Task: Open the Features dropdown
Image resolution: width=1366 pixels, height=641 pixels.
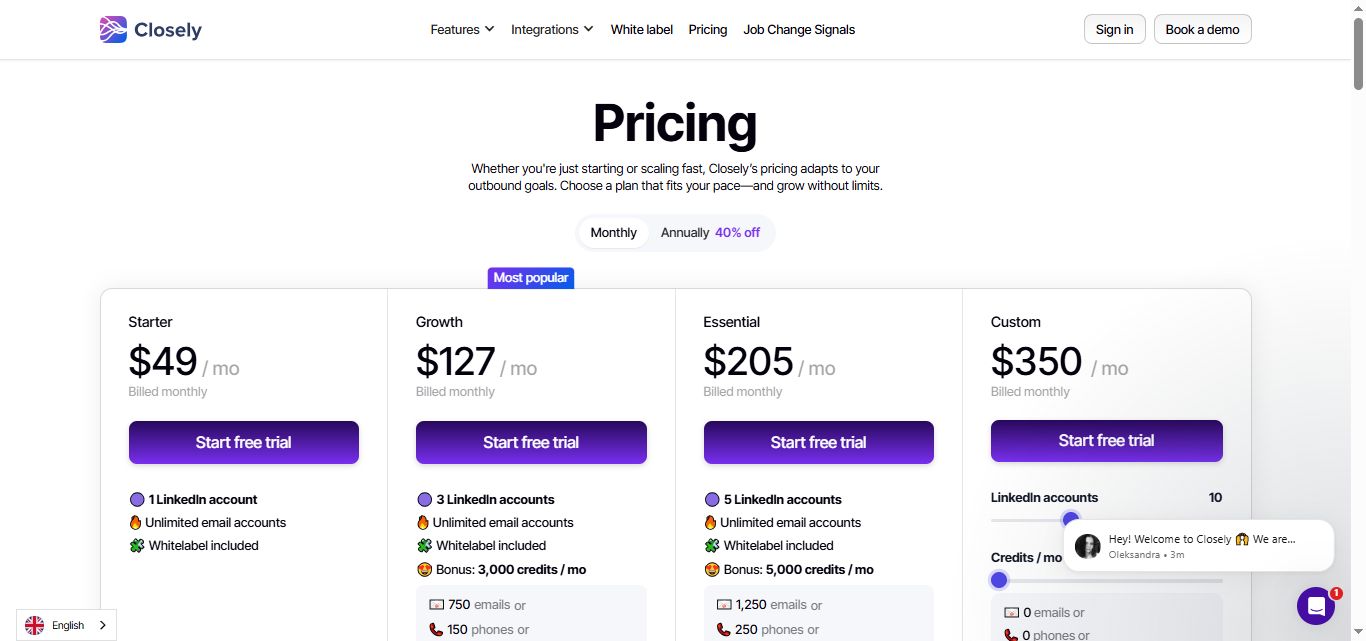Action: click(461, 29)
